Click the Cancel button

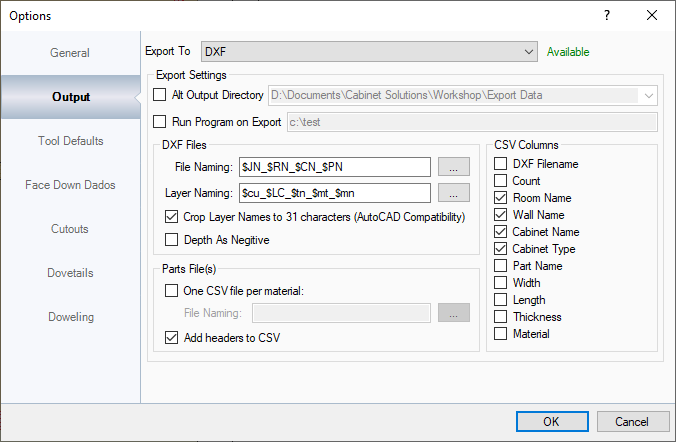[632, 421]
